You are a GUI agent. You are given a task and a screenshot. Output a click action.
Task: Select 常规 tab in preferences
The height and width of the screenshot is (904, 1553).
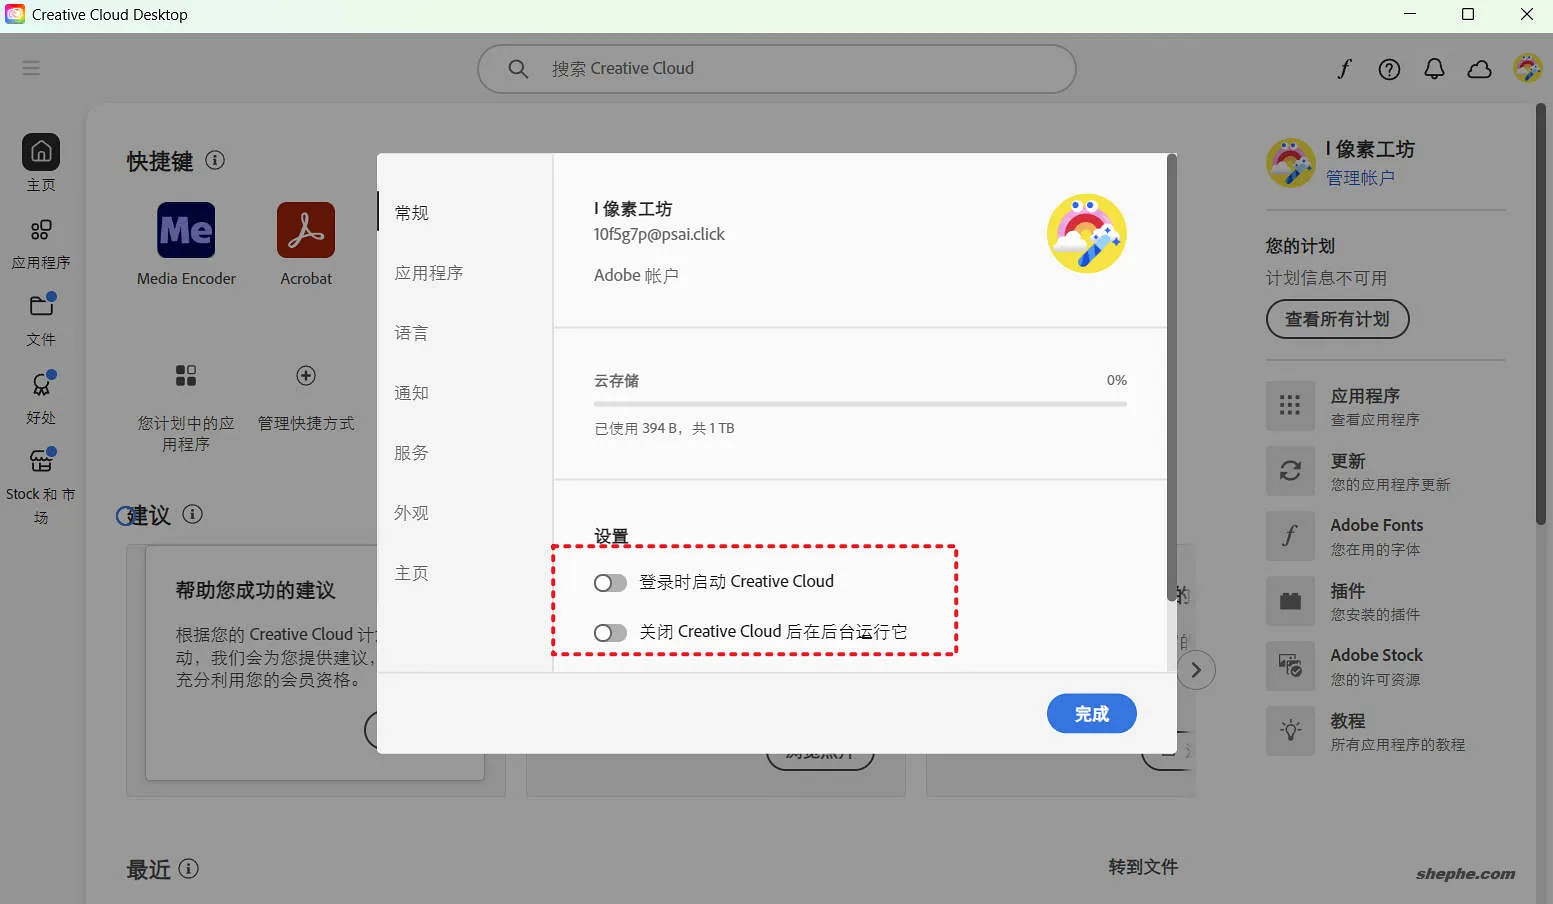412,212
